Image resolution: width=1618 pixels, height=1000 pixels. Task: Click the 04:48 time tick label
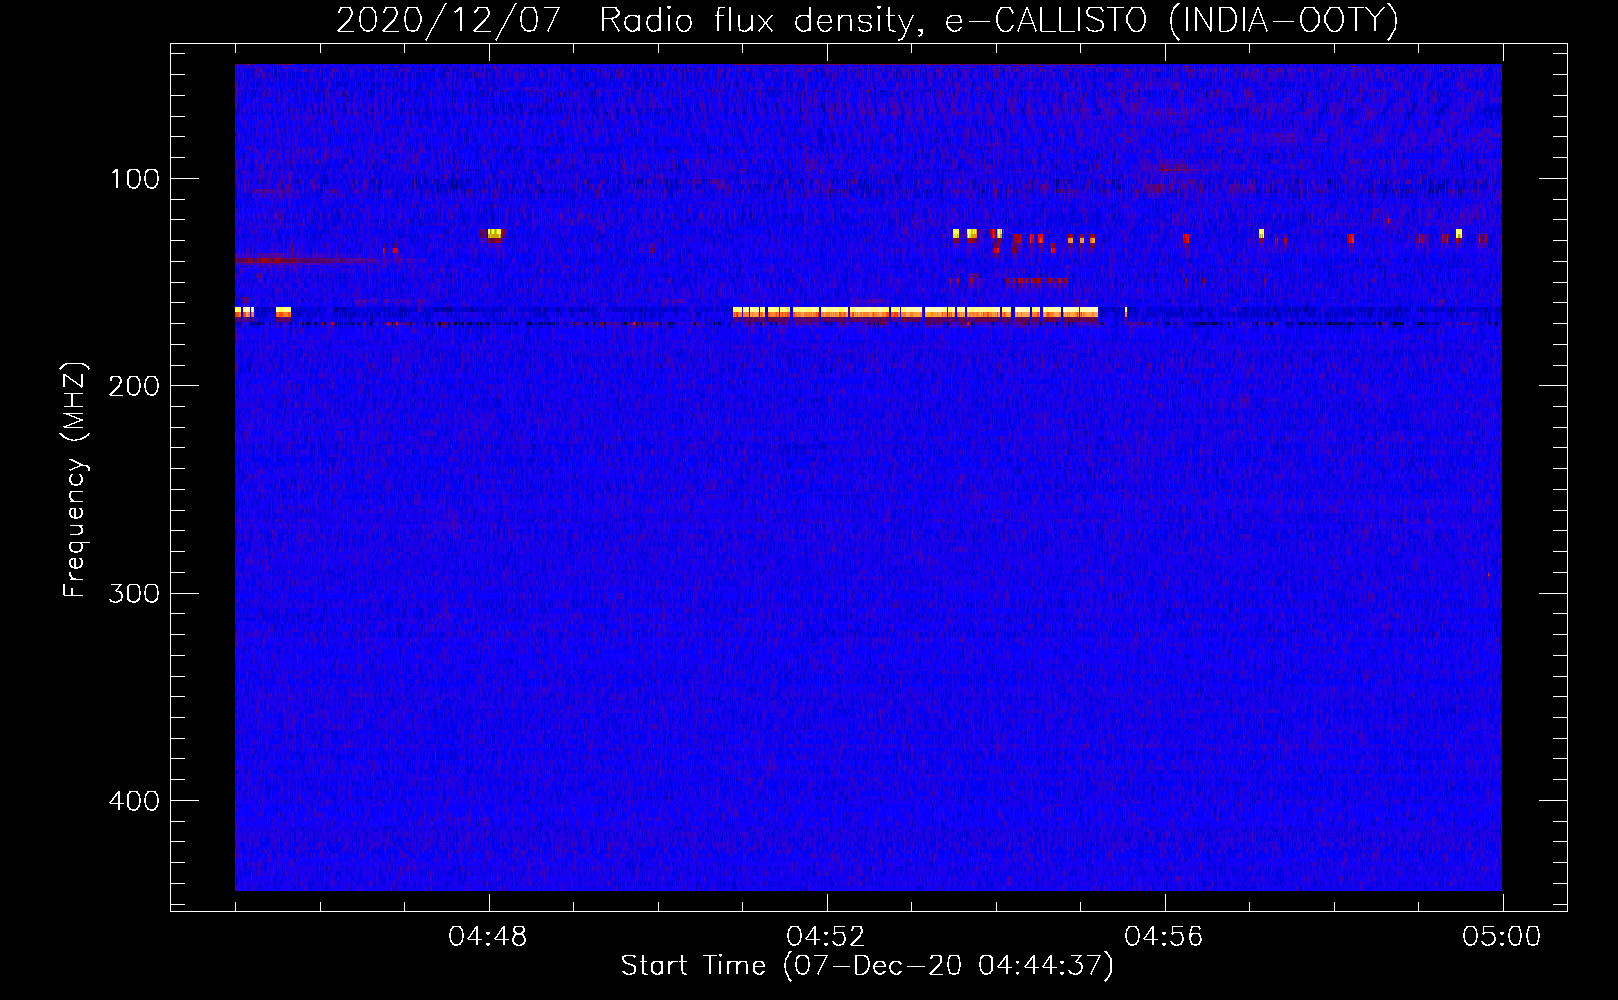click(x=488, y=937)
